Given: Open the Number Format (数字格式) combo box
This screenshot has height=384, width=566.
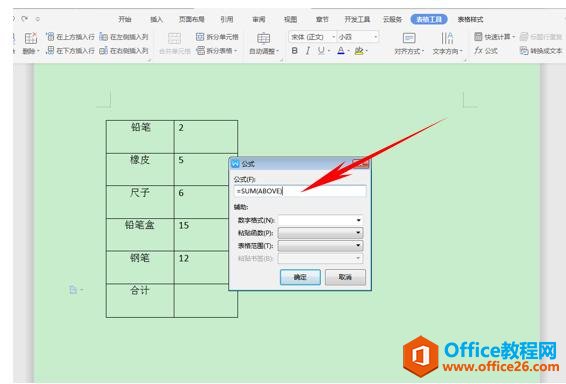Looking at the screenshot, I should 320,220.
